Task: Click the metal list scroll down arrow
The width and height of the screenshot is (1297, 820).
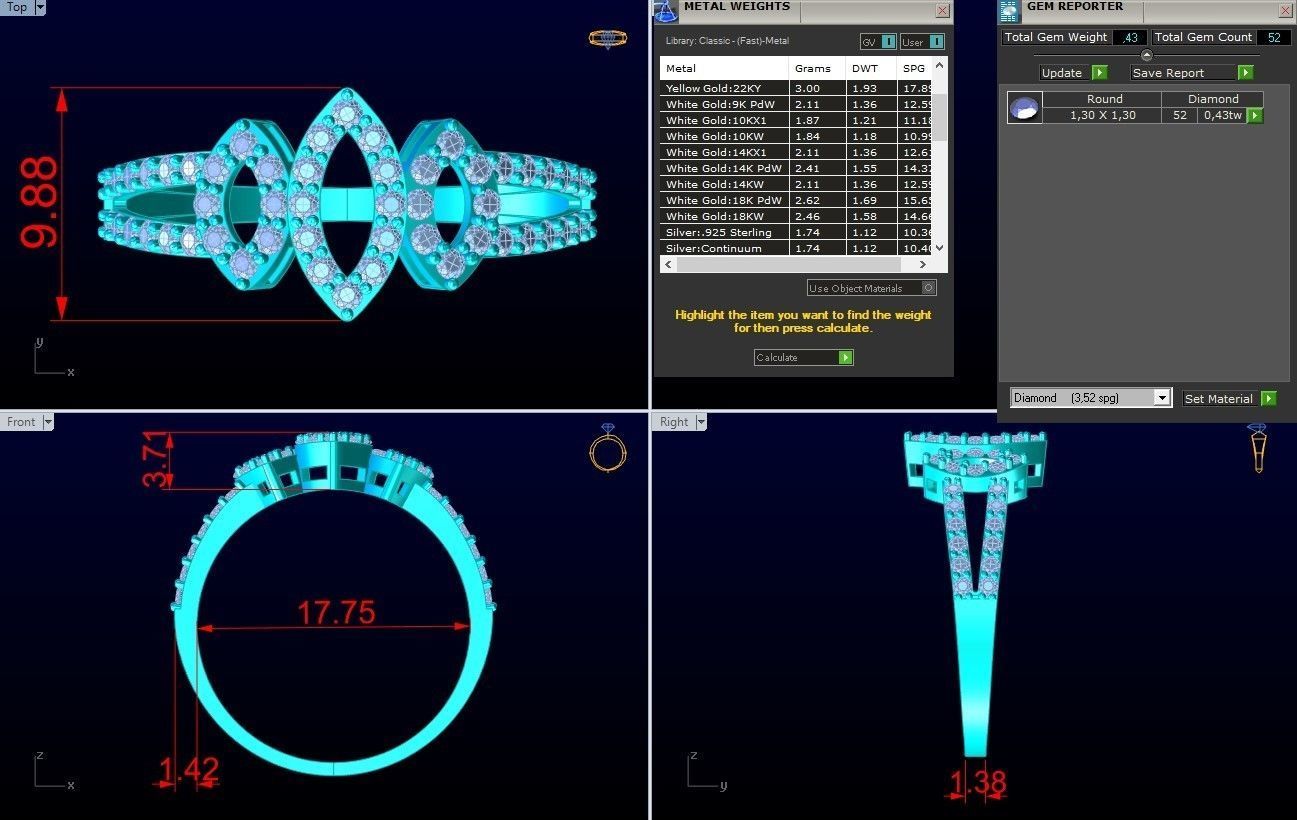Action: point(940,249)
